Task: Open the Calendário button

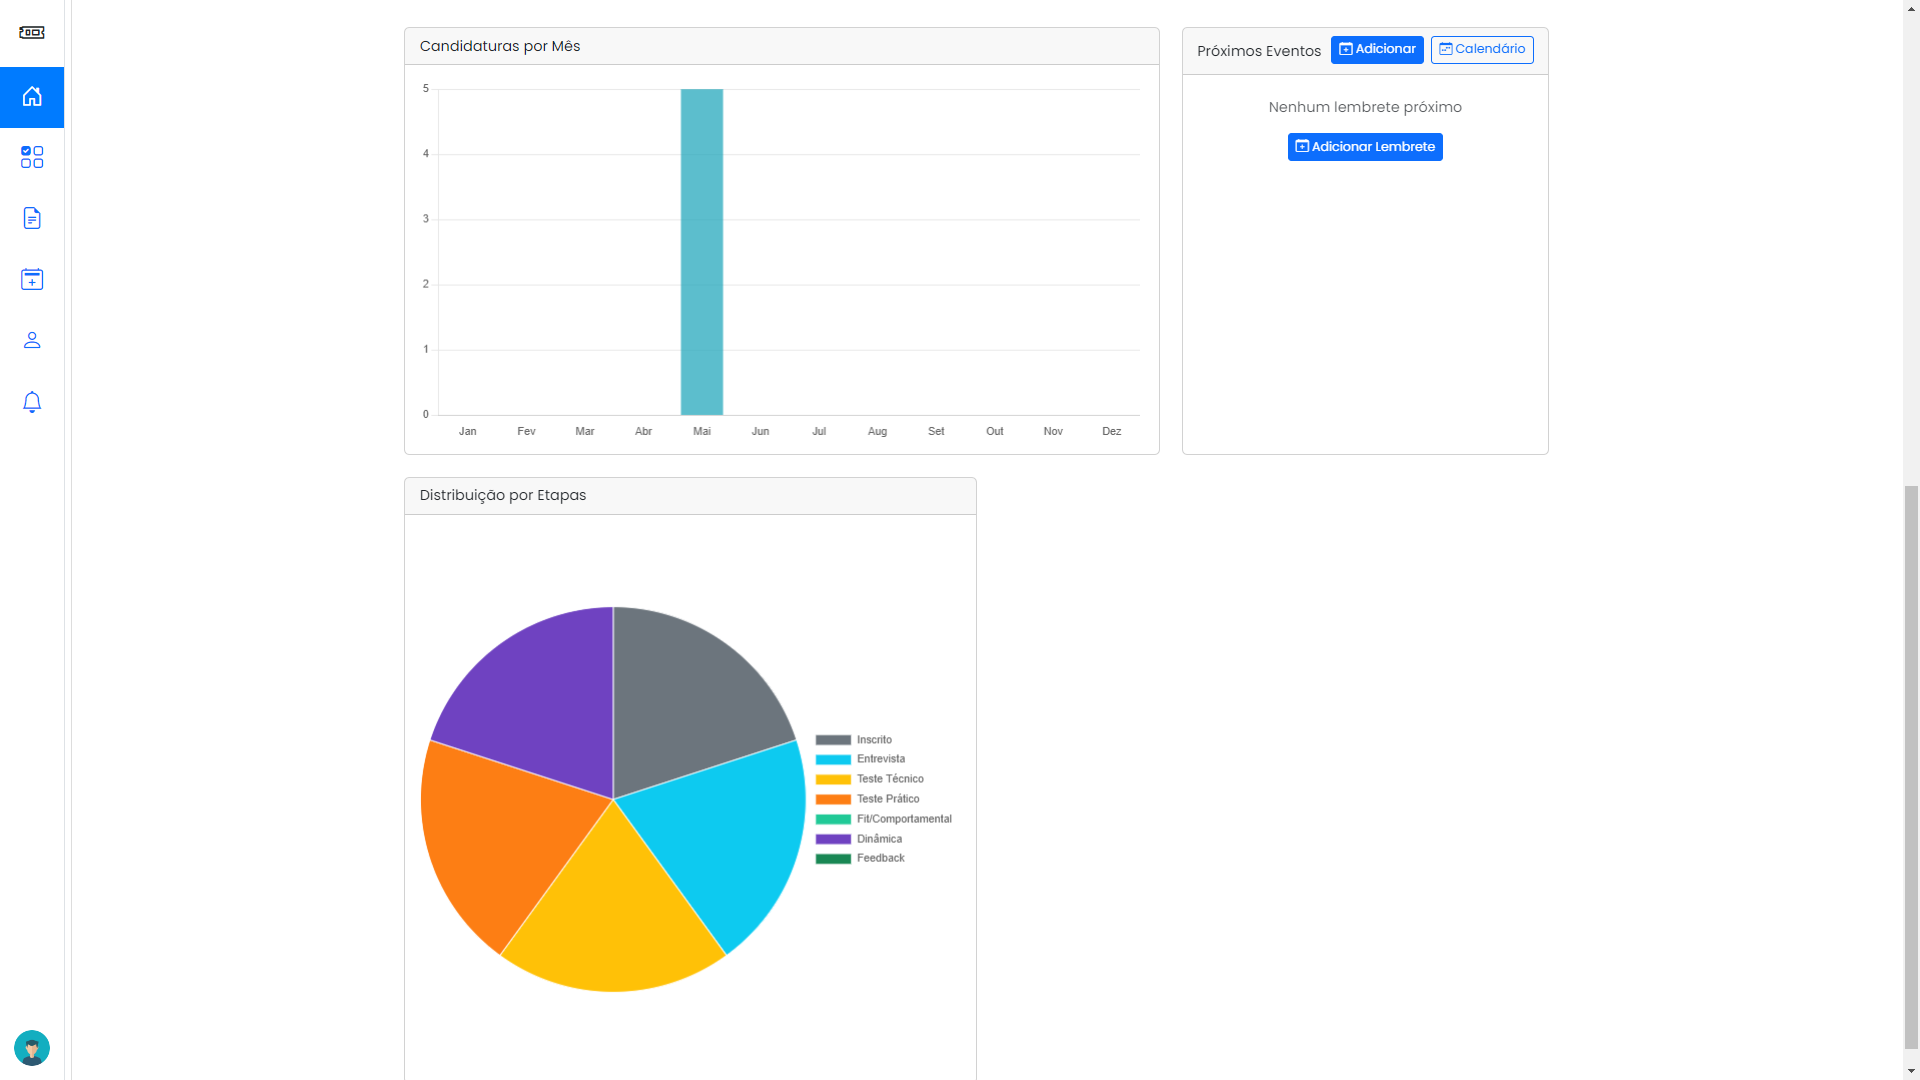Action: (1482, 49)
